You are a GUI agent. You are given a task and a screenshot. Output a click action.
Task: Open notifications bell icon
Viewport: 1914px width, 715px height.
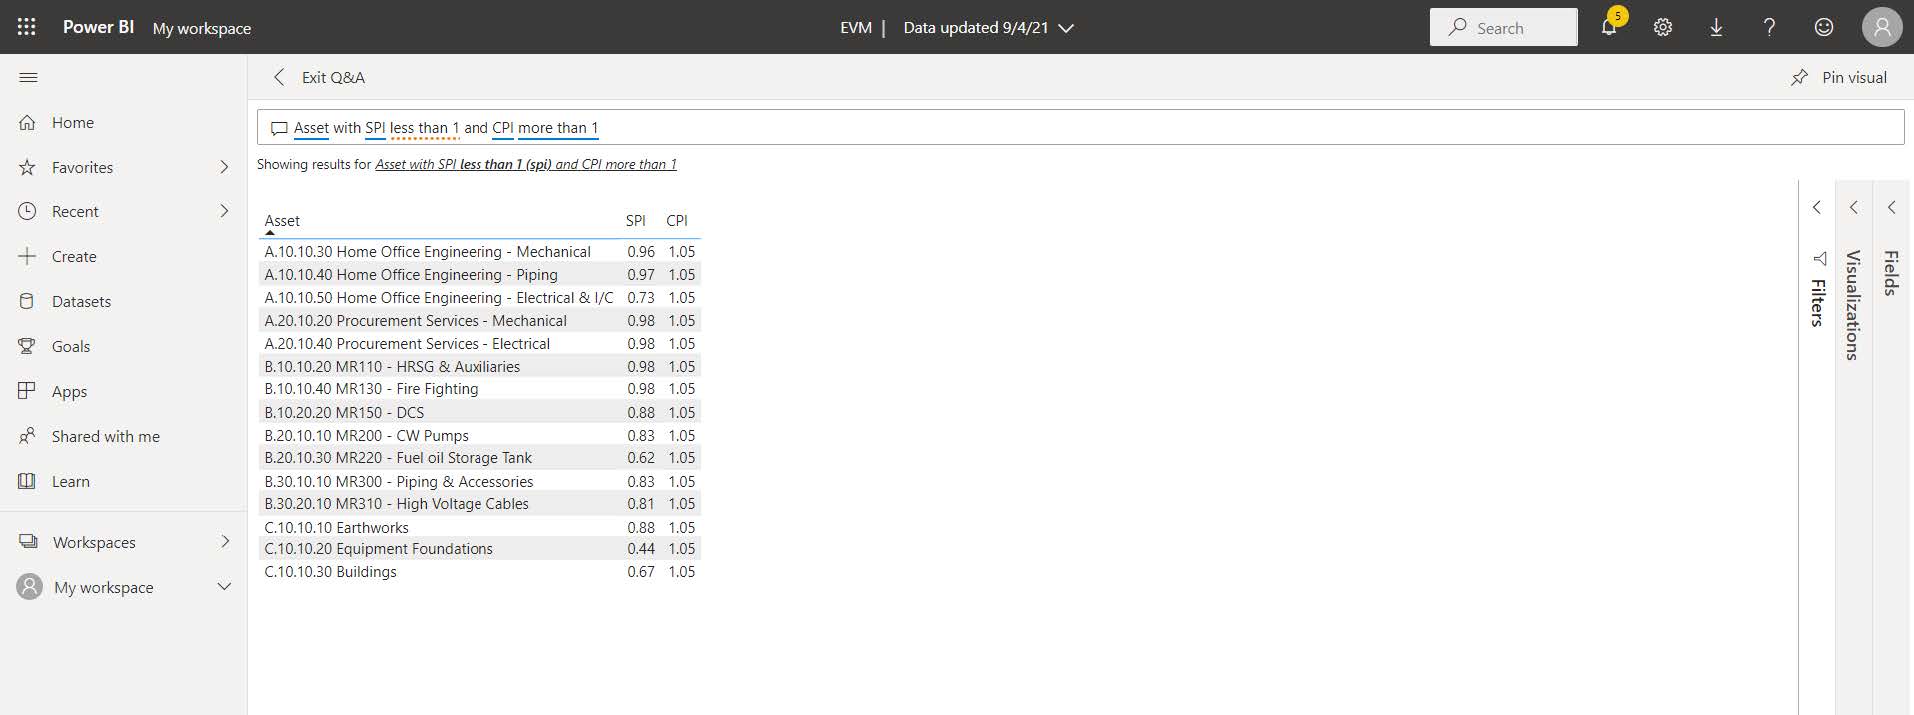click(1608, 27)
